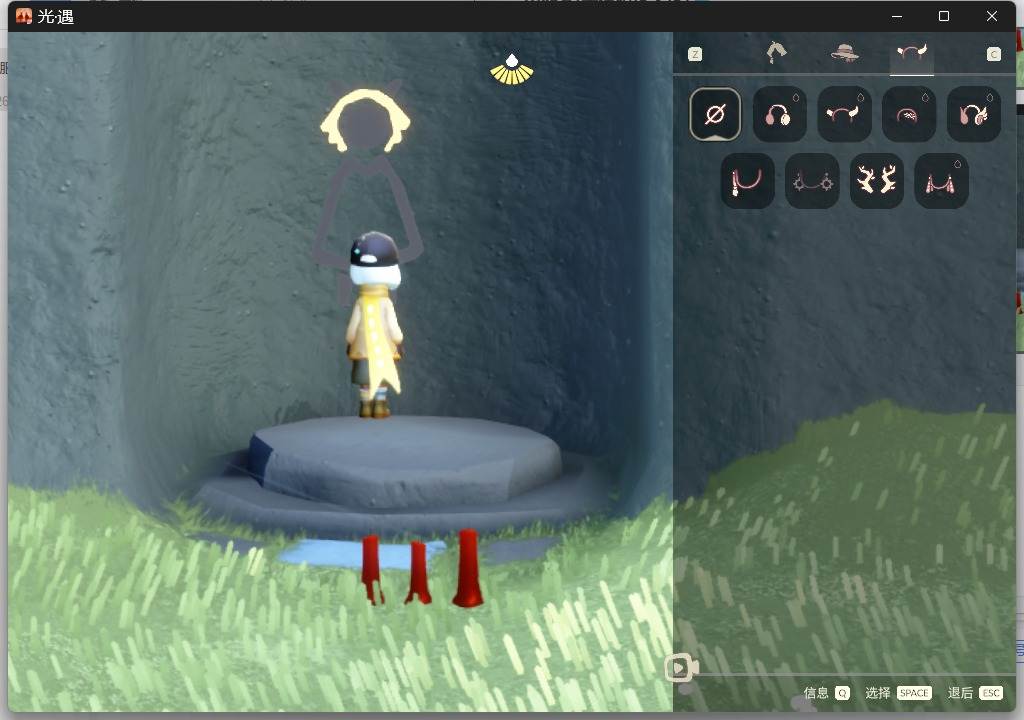Choose the earmuff headphones accessory
This screenshot has height=720, width=1024.
coord(779,114)
